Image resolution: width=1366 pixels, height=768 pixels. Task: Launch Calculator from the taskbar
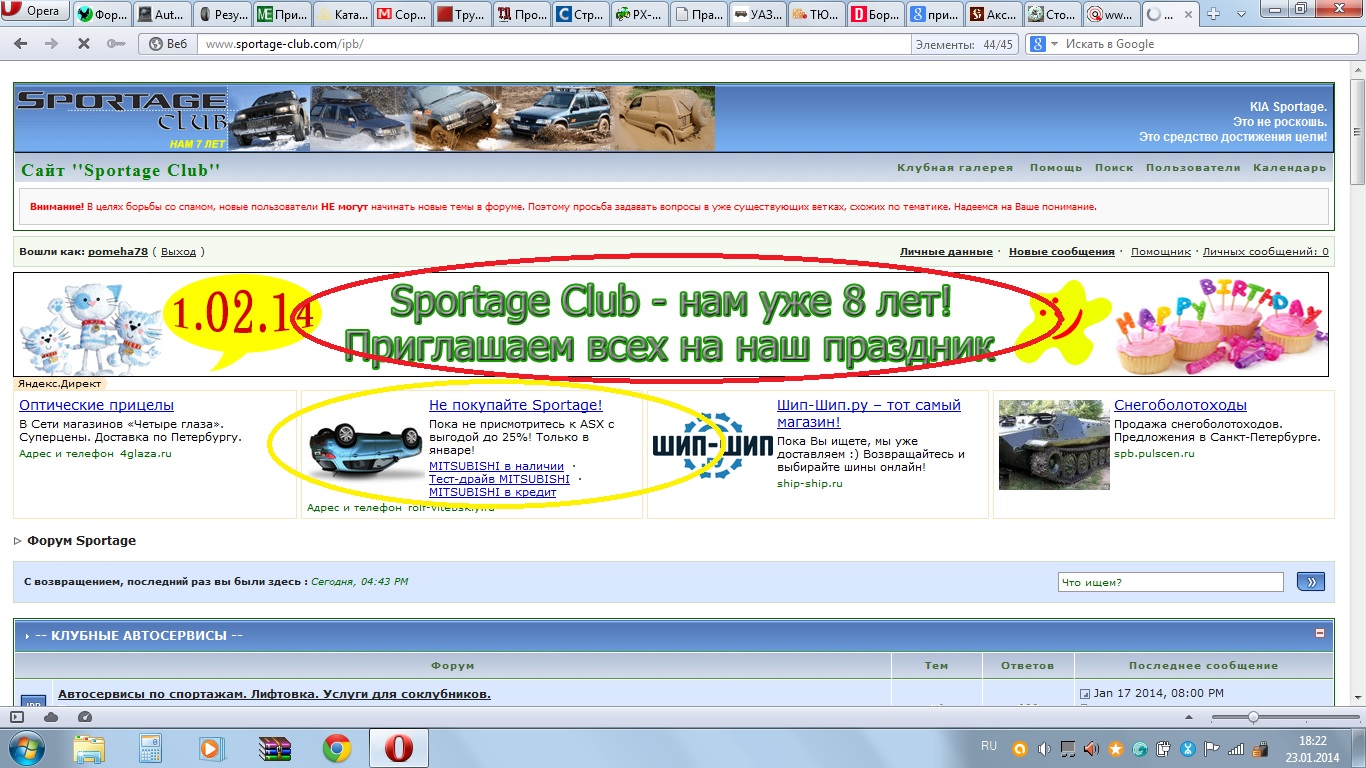coord(150,749)
